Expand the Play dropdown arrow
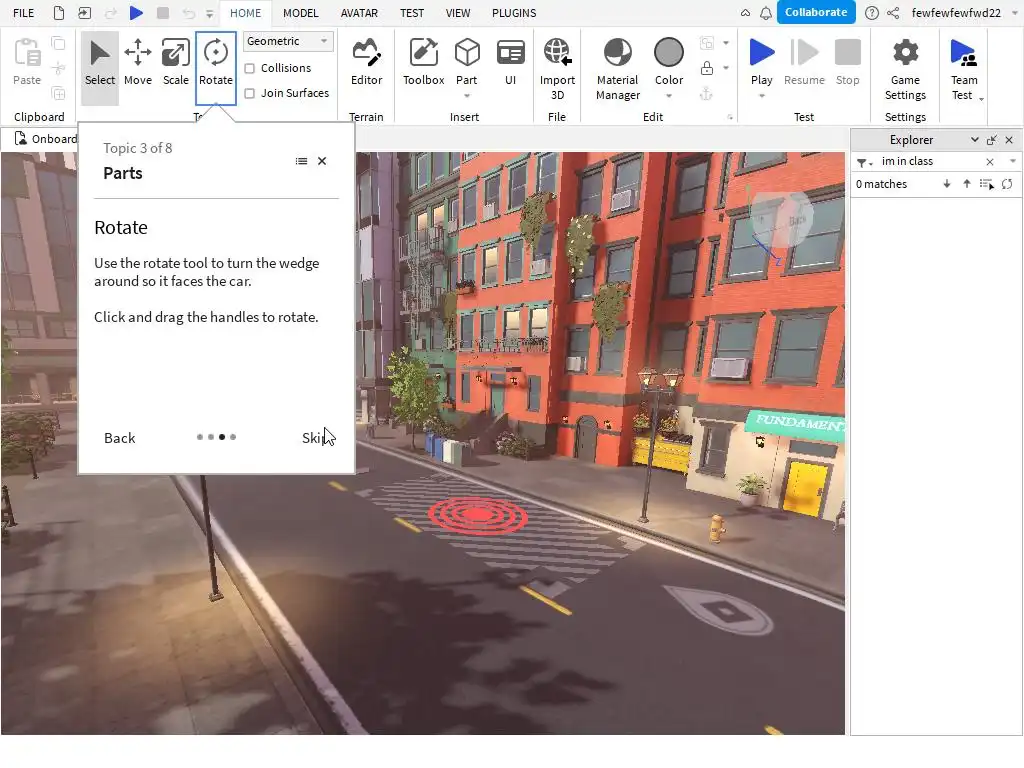 pyautogui.click(x=761, y=96)
